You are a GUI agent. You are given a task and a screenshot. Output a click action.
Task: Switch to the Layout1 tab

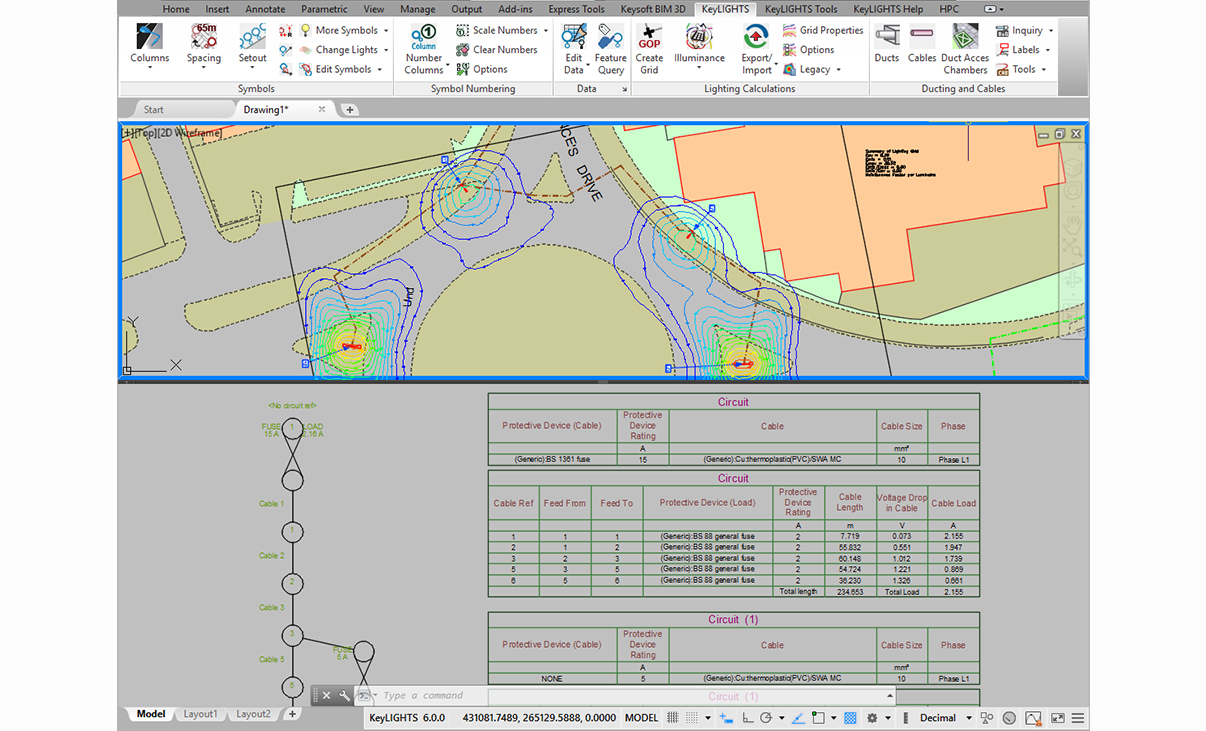pyautogui.click(x=200, y=714)
